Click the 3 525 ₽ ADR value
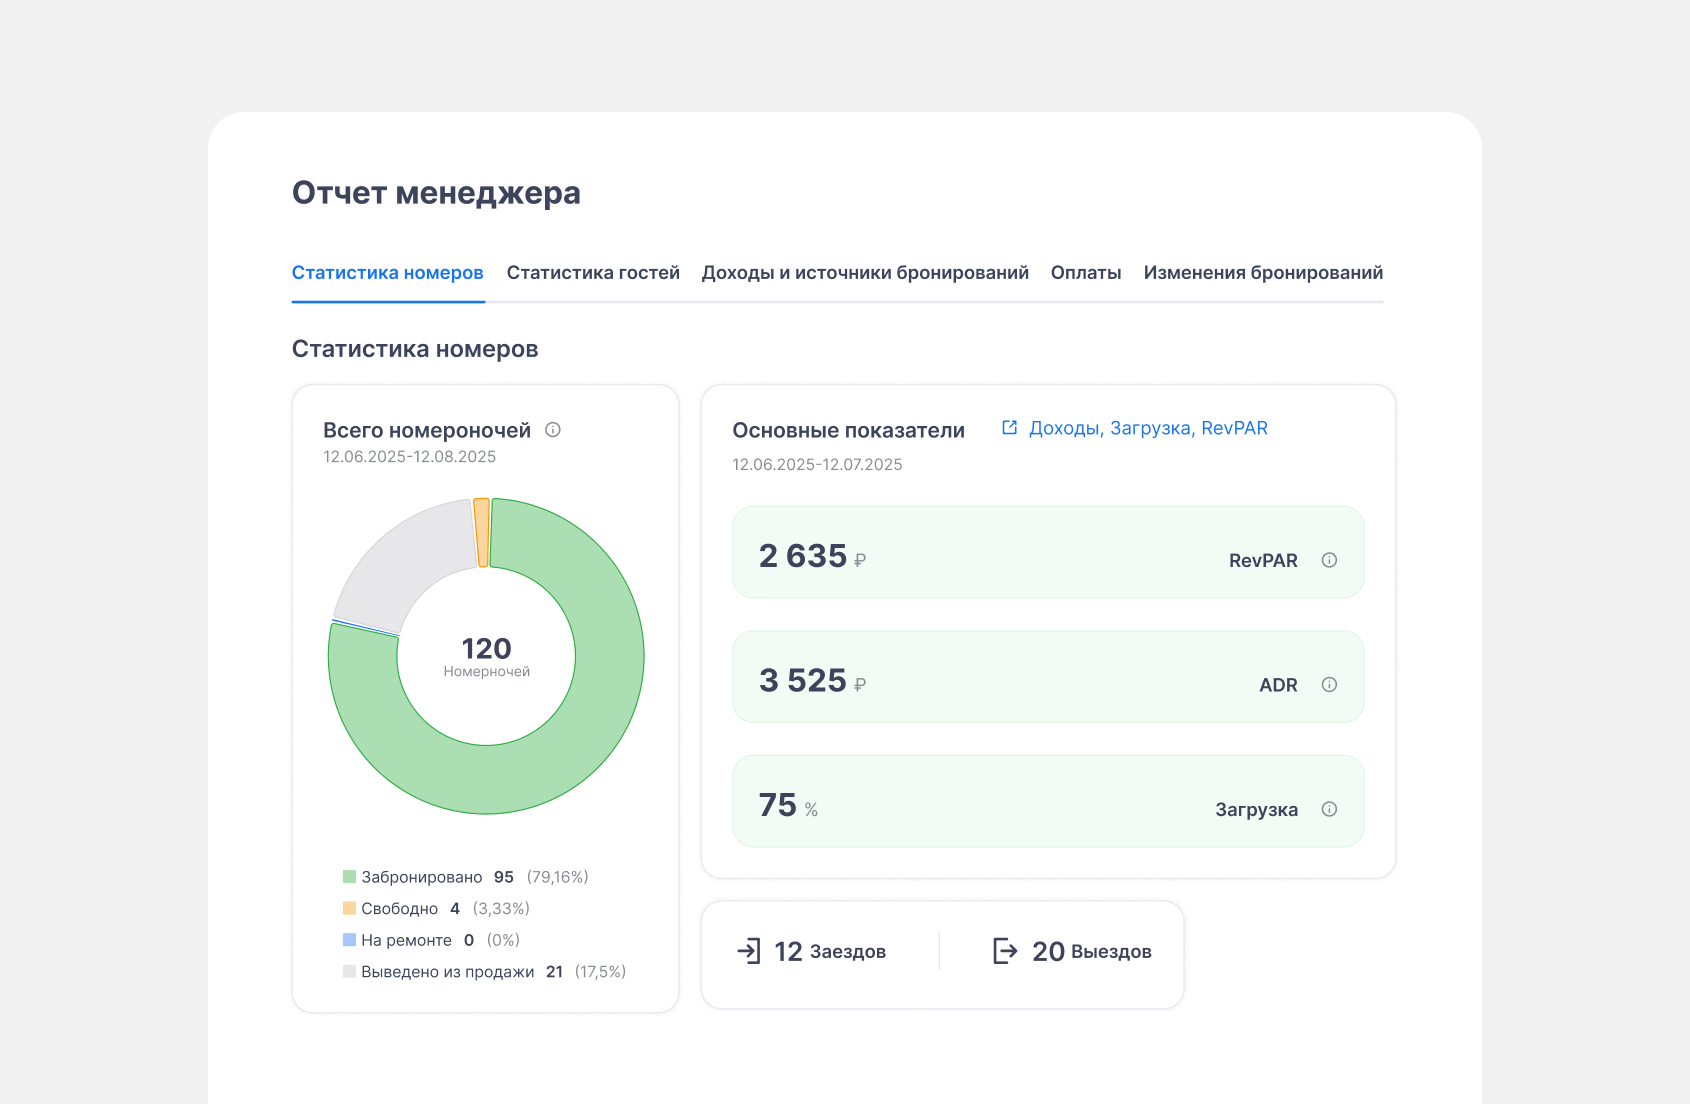Screen dimensions: 1690x1104 [812, 681]
